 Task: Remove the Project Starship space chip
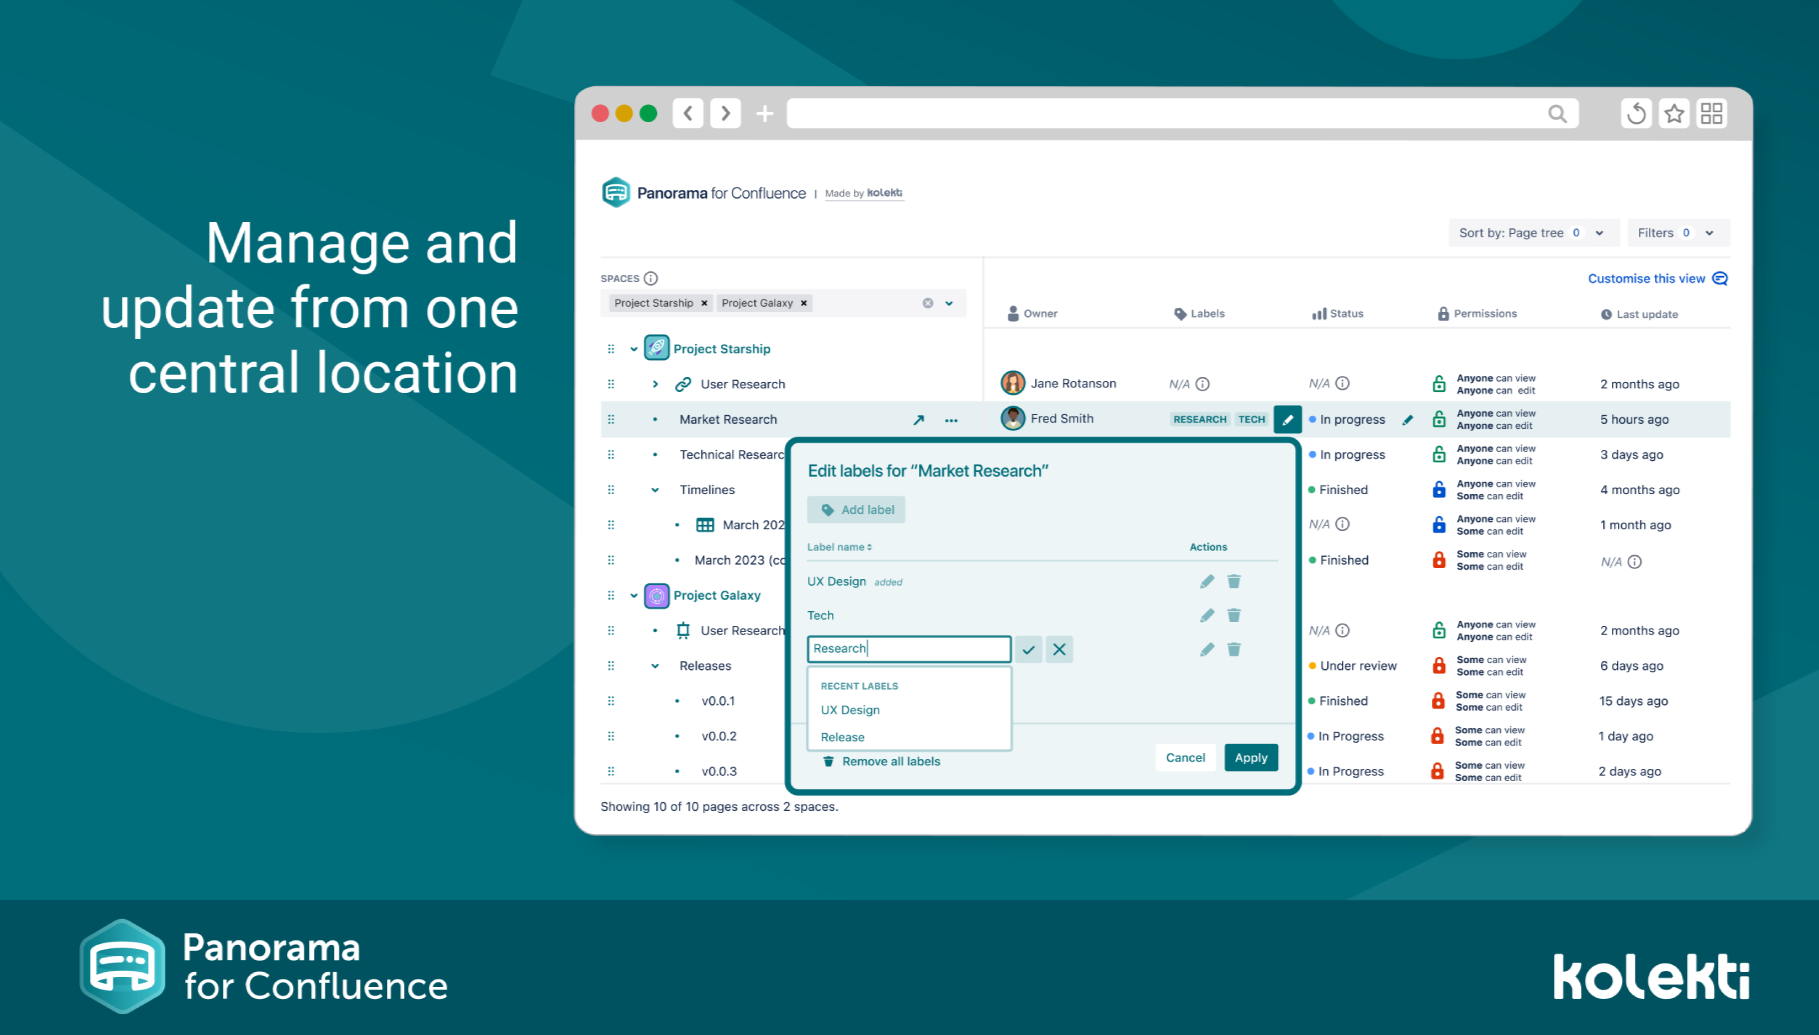[x=704, y=303]
